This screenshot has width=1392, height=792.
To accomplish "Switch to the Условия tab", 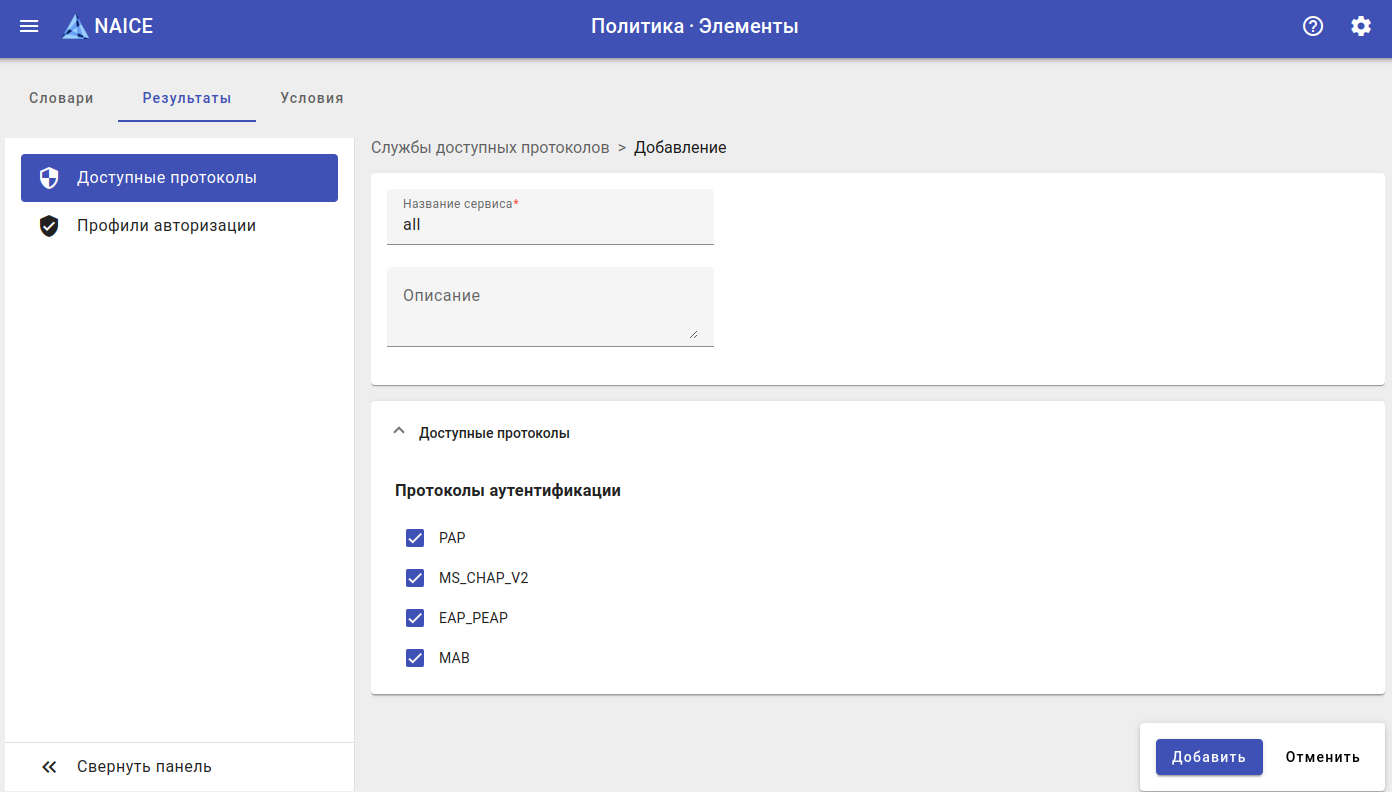I will (312, 98).
